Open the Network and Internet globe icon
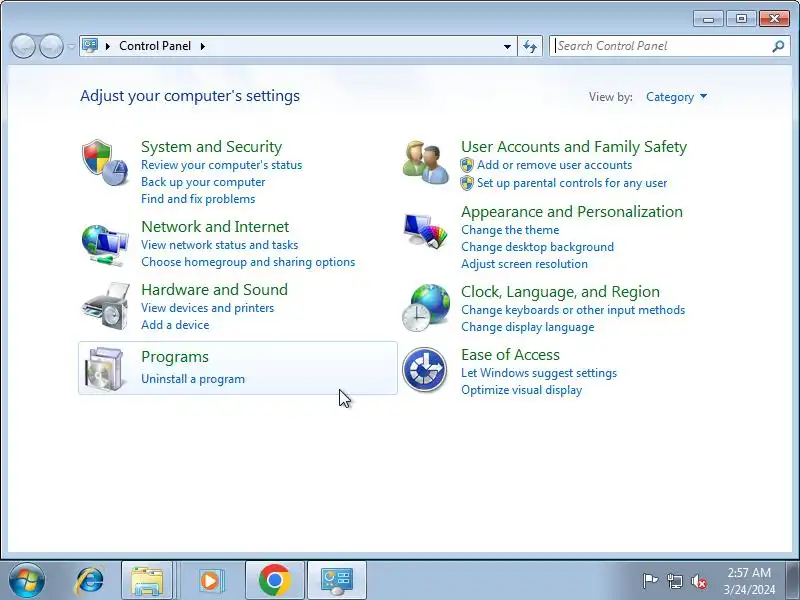 click(x=105, y=245)
